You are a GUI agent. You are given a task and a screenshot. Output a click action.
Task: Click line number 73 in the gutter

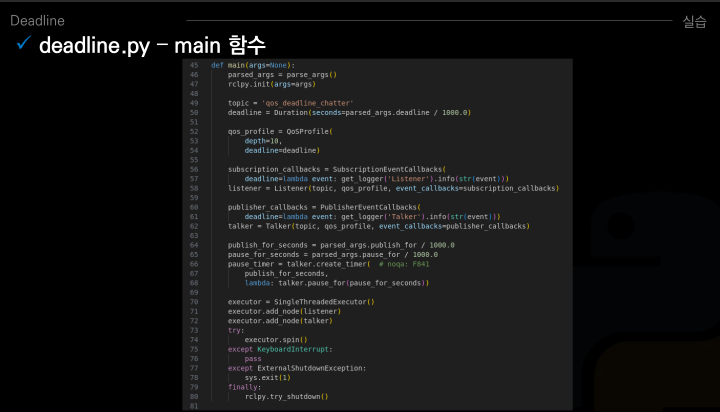(x=194, y=331)
